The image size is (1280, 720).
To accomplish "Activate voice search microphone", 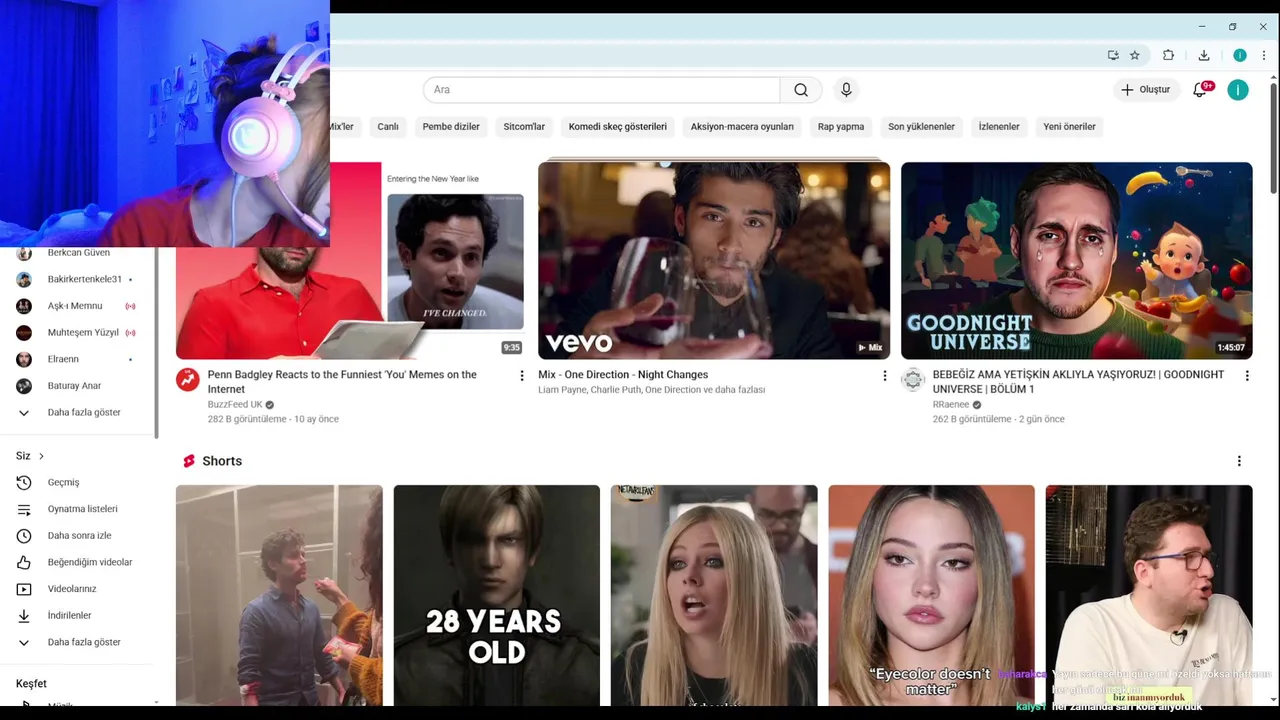I will point(846,90).
